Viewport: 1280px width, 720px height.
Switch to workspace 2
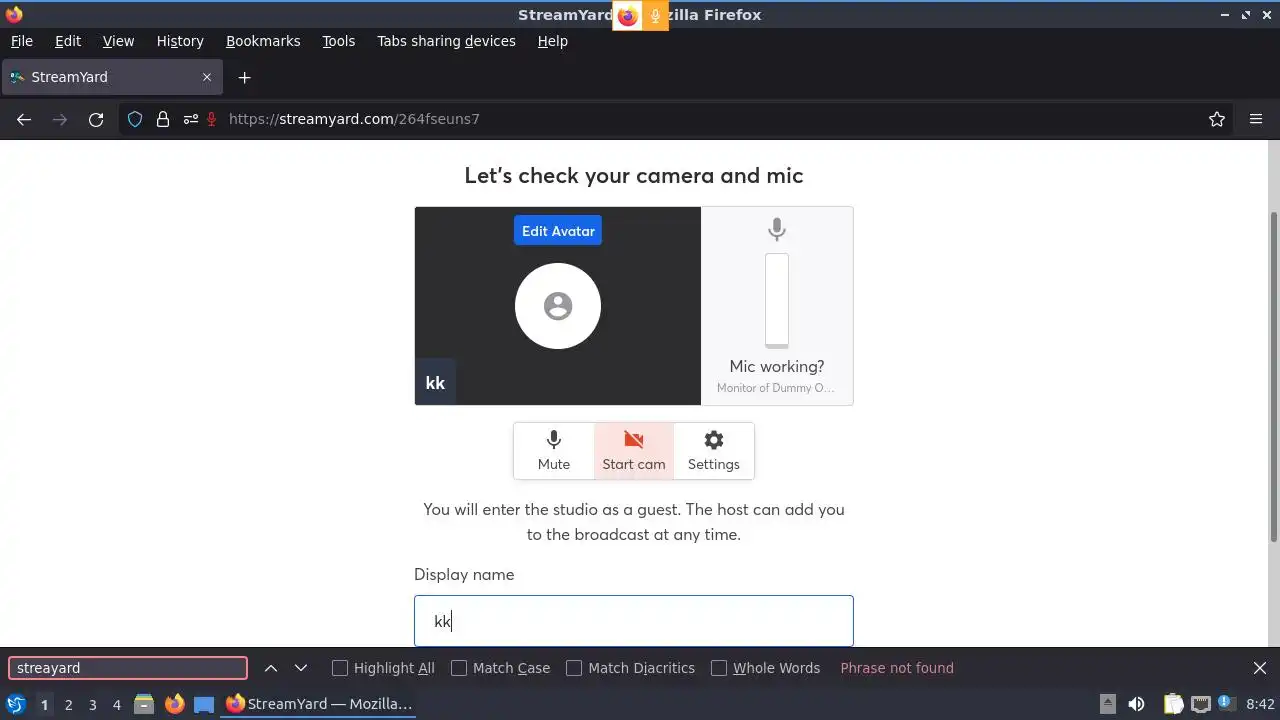point(68,704)
